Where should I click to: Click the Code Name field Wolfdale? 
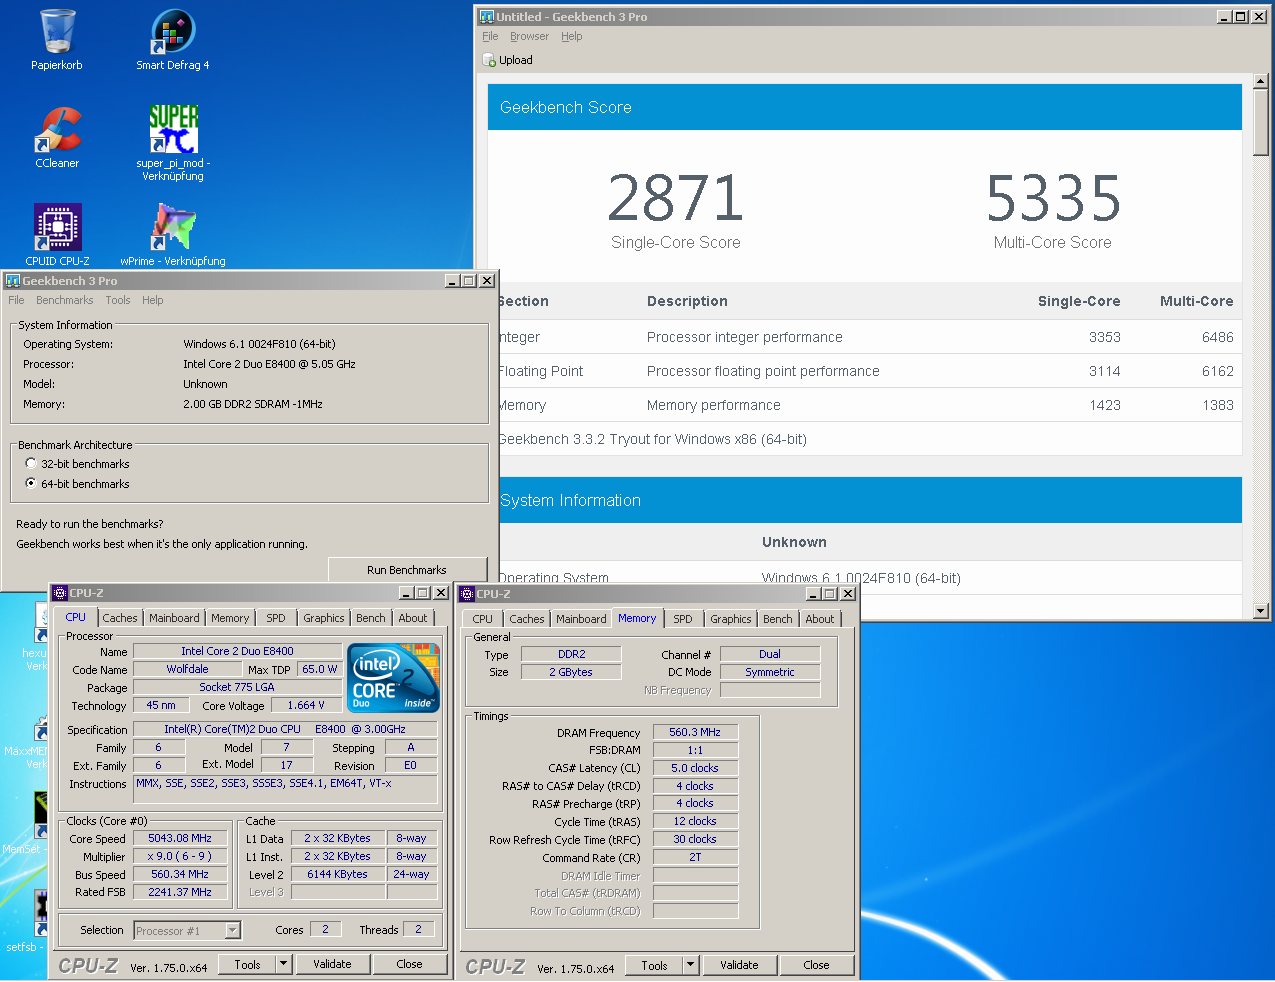coord(188,669)
